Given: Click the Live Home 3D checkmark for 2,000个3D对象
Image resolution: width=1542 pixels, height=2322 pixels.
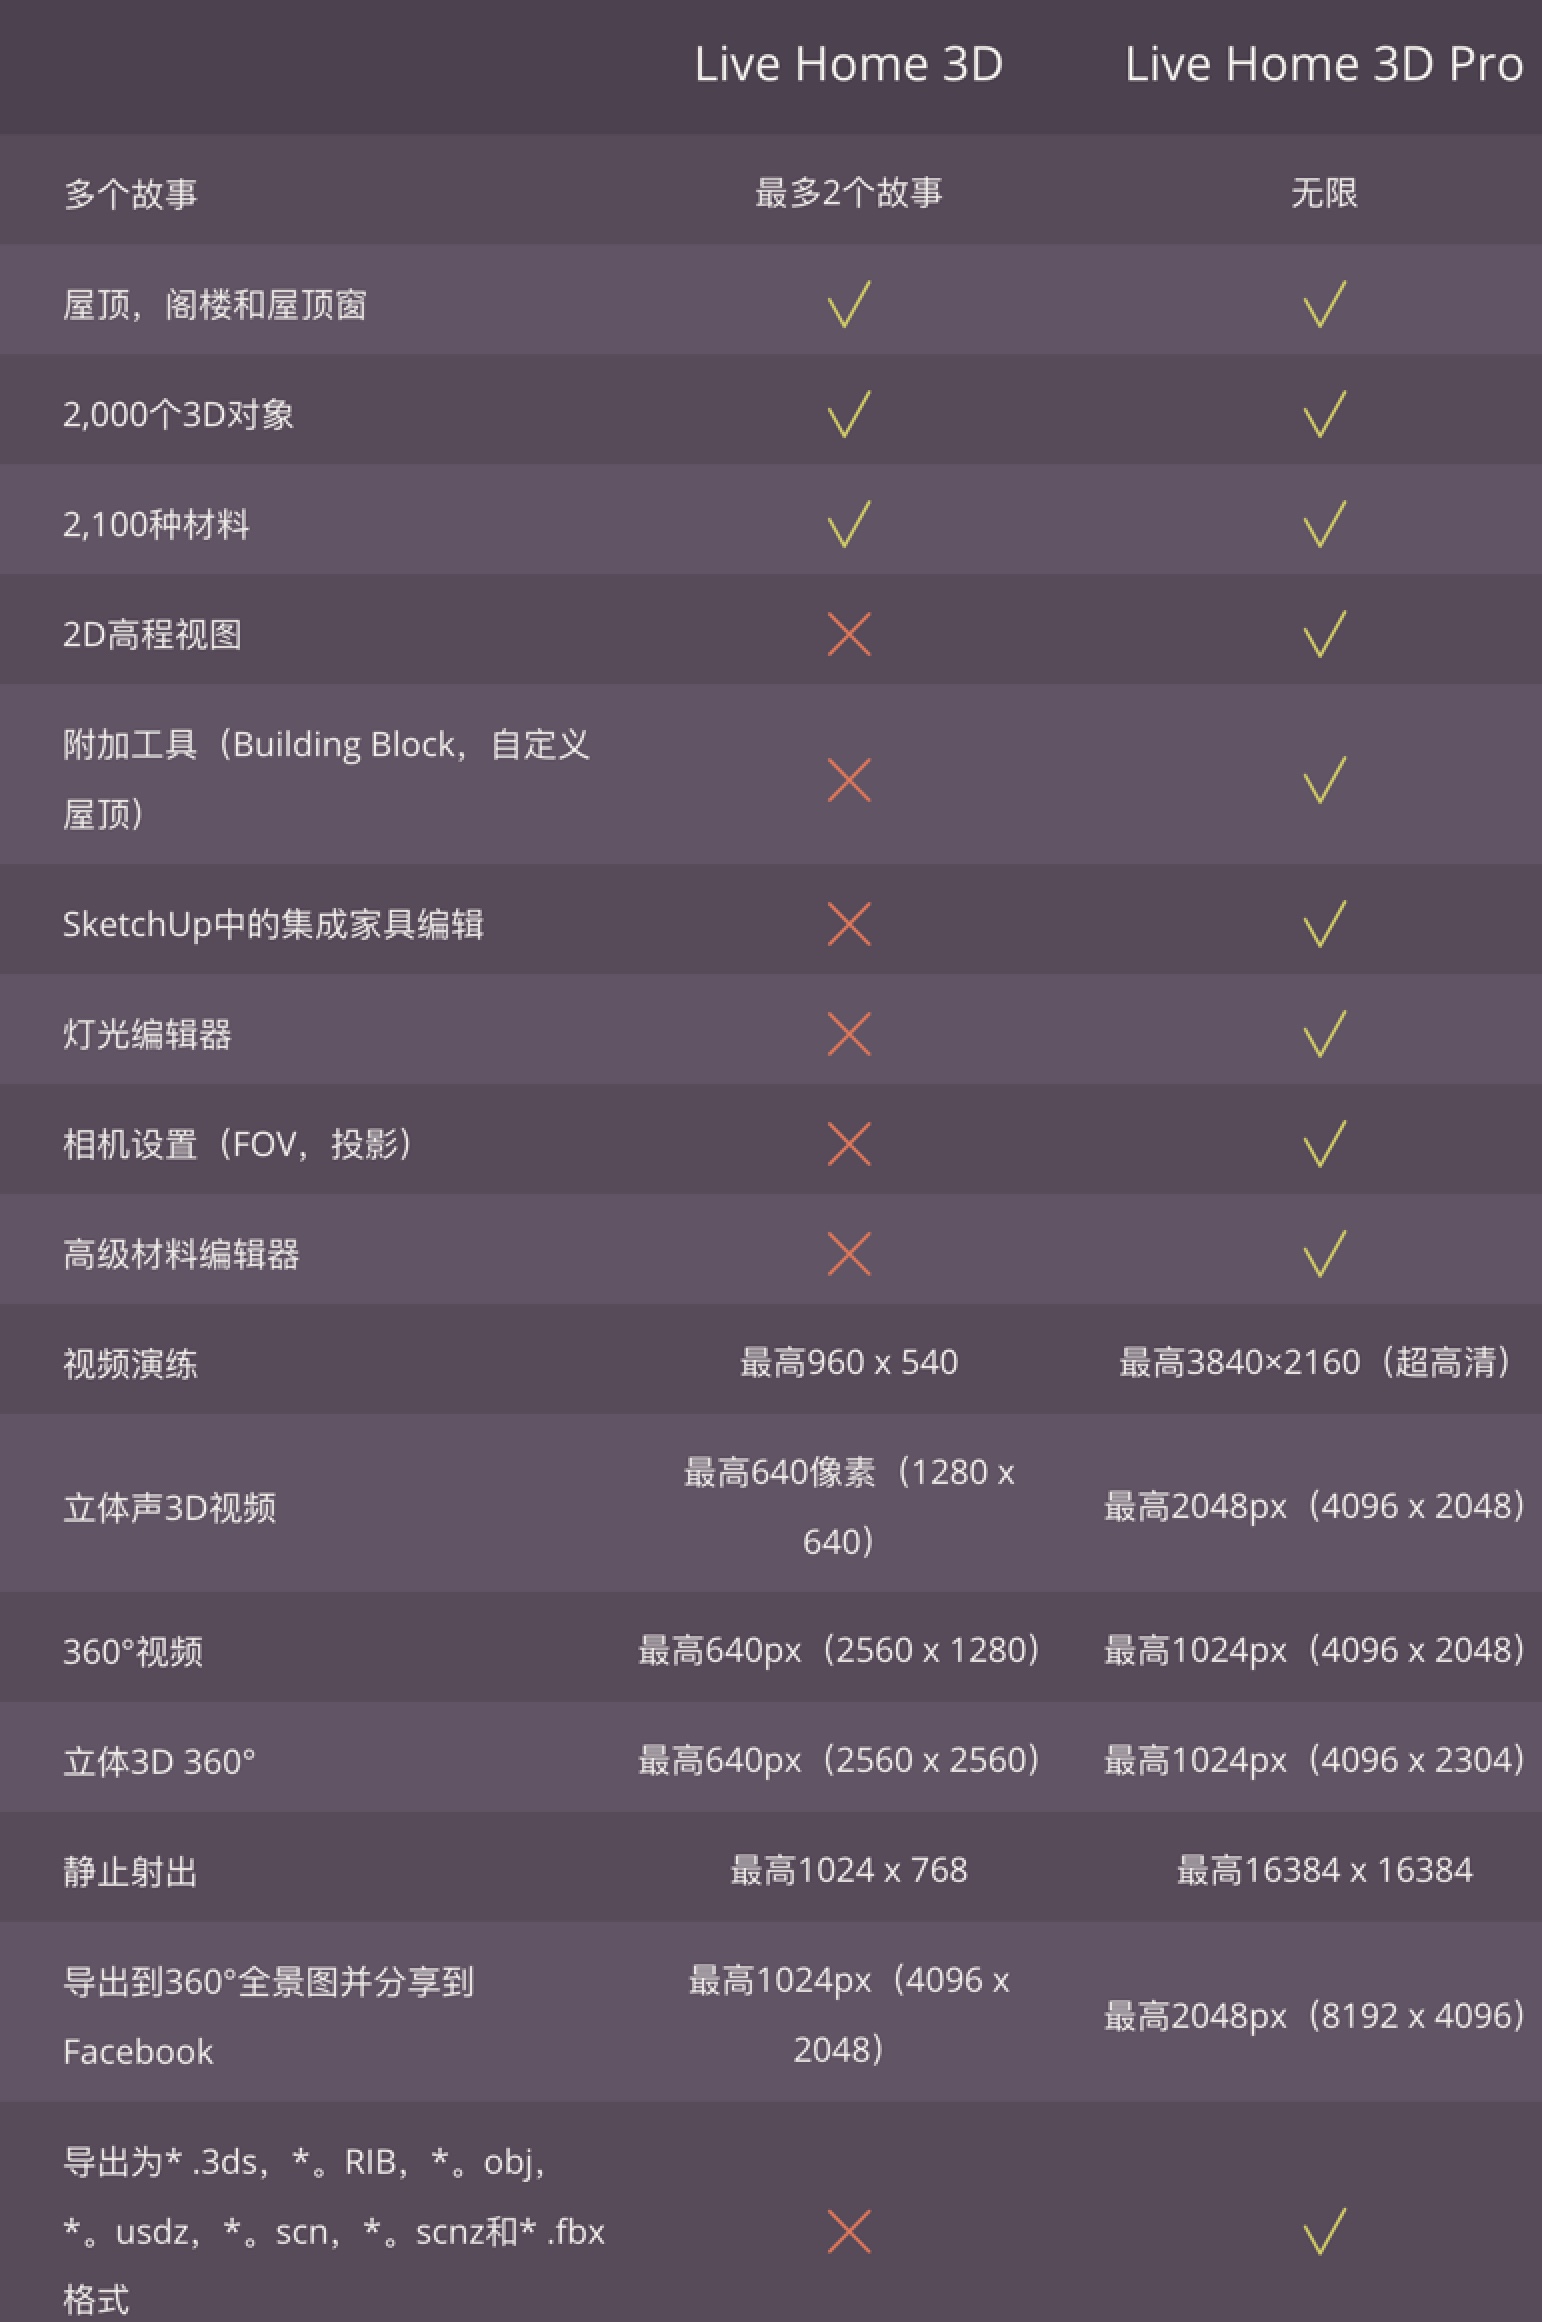Looking at the screenshot, I should [x=849, y=414].
